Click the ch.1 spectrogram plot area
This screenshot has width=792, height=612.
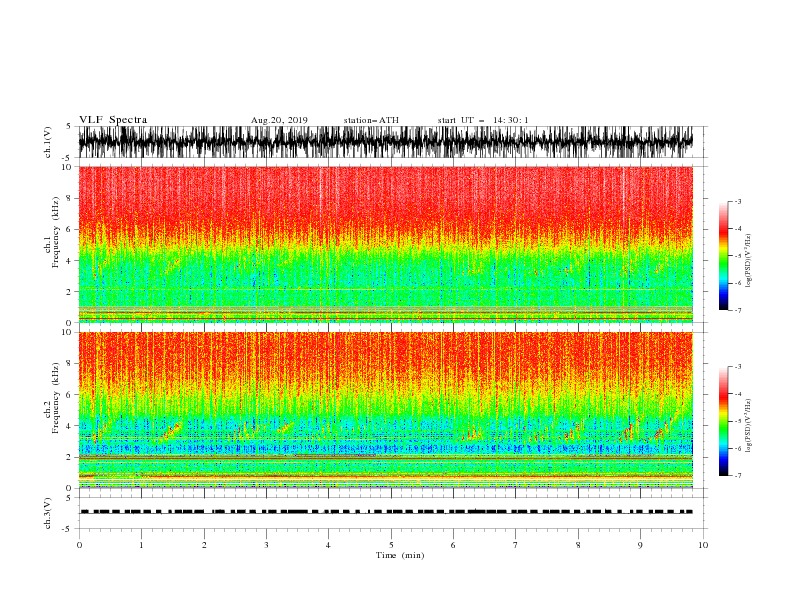tap(386, 244)
